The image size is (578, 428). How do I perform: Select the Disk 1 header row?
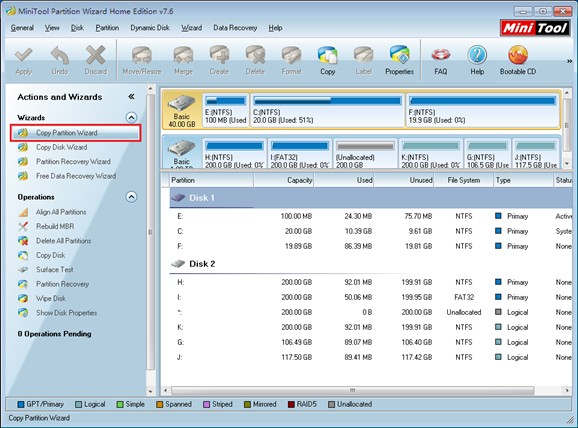point(370,198)
